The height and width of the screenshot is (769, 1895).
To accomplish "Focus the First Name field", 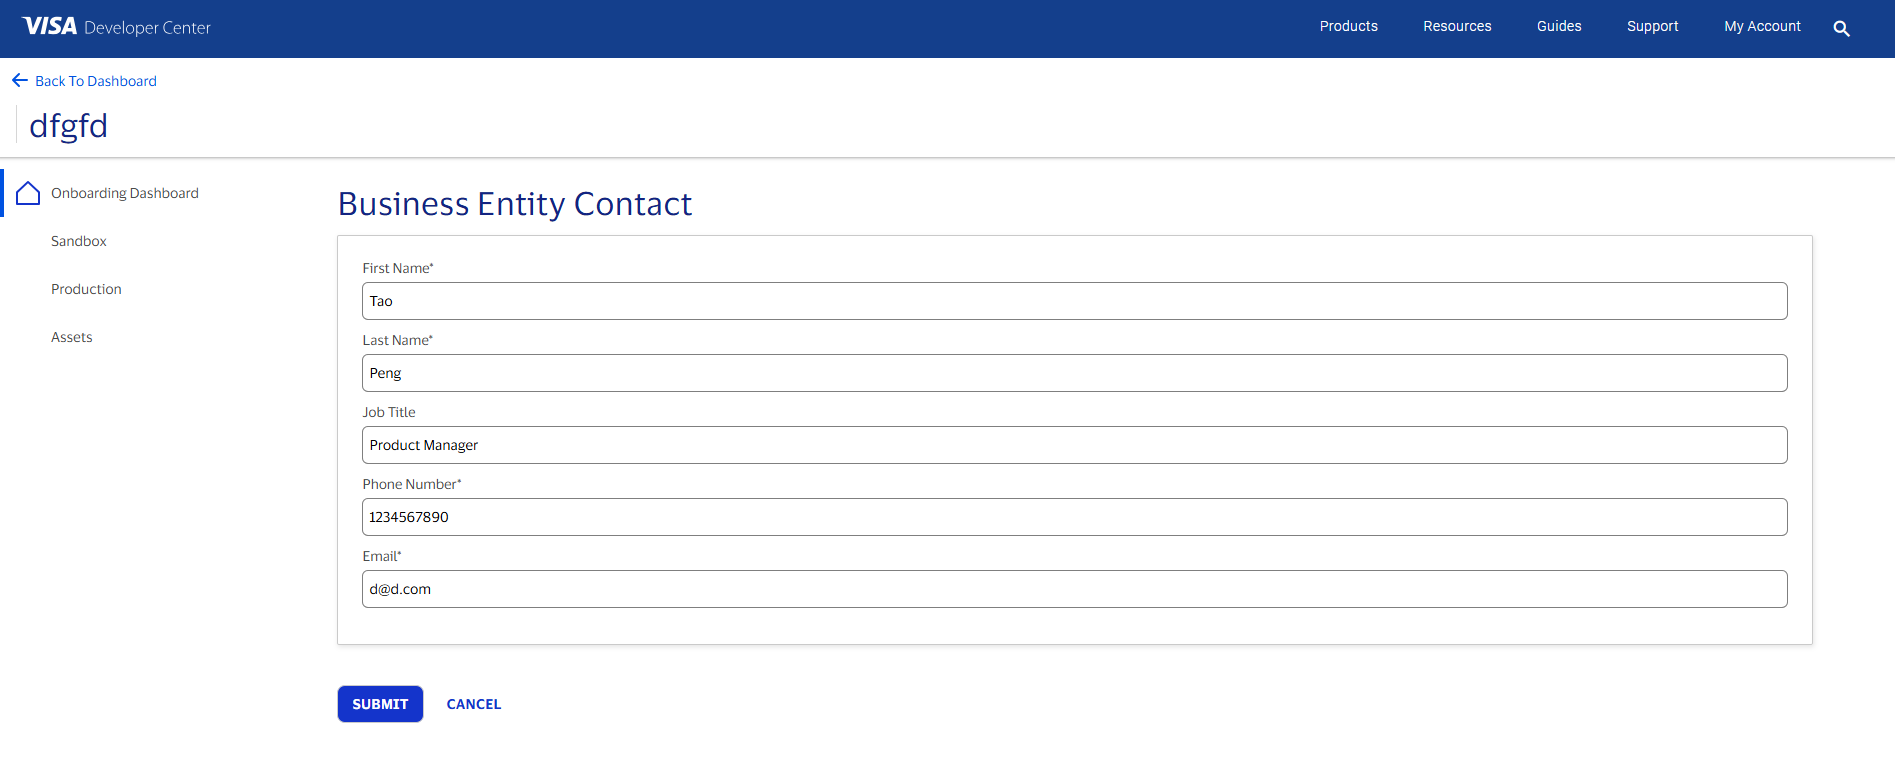I will [1074, 301].
